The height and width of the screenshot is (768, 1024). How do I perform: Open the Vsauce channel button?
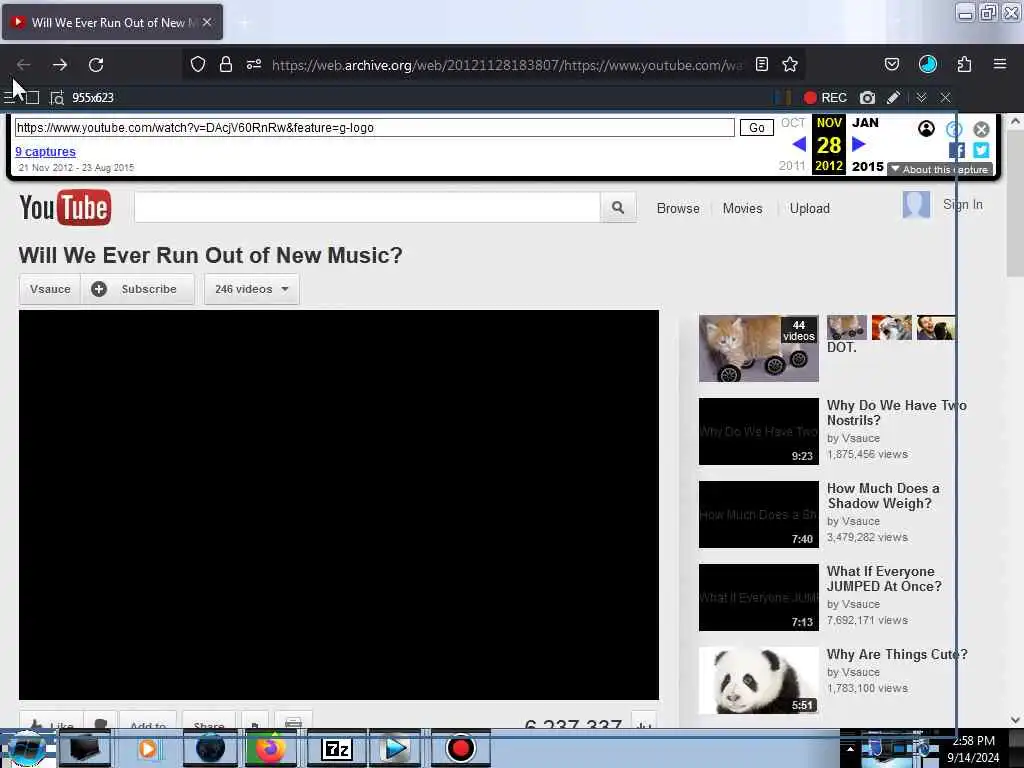coord(50,289)
